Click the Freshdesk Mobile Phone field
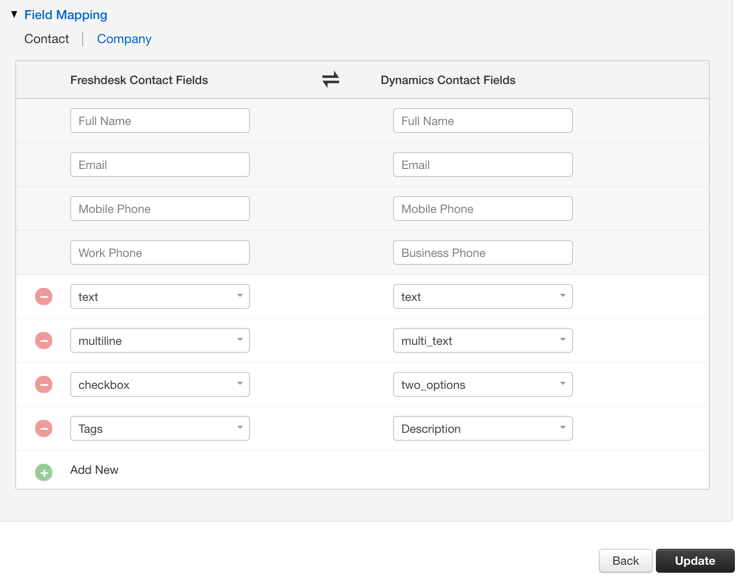Screen dimensions: 745x581 (160, 209)
